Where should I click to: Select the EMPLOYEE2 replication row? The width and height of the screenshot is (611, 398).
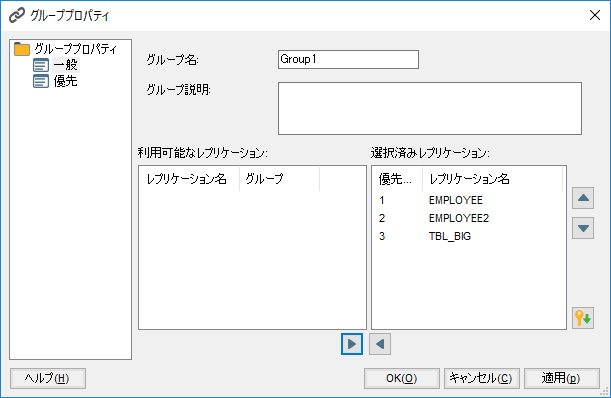468,218
